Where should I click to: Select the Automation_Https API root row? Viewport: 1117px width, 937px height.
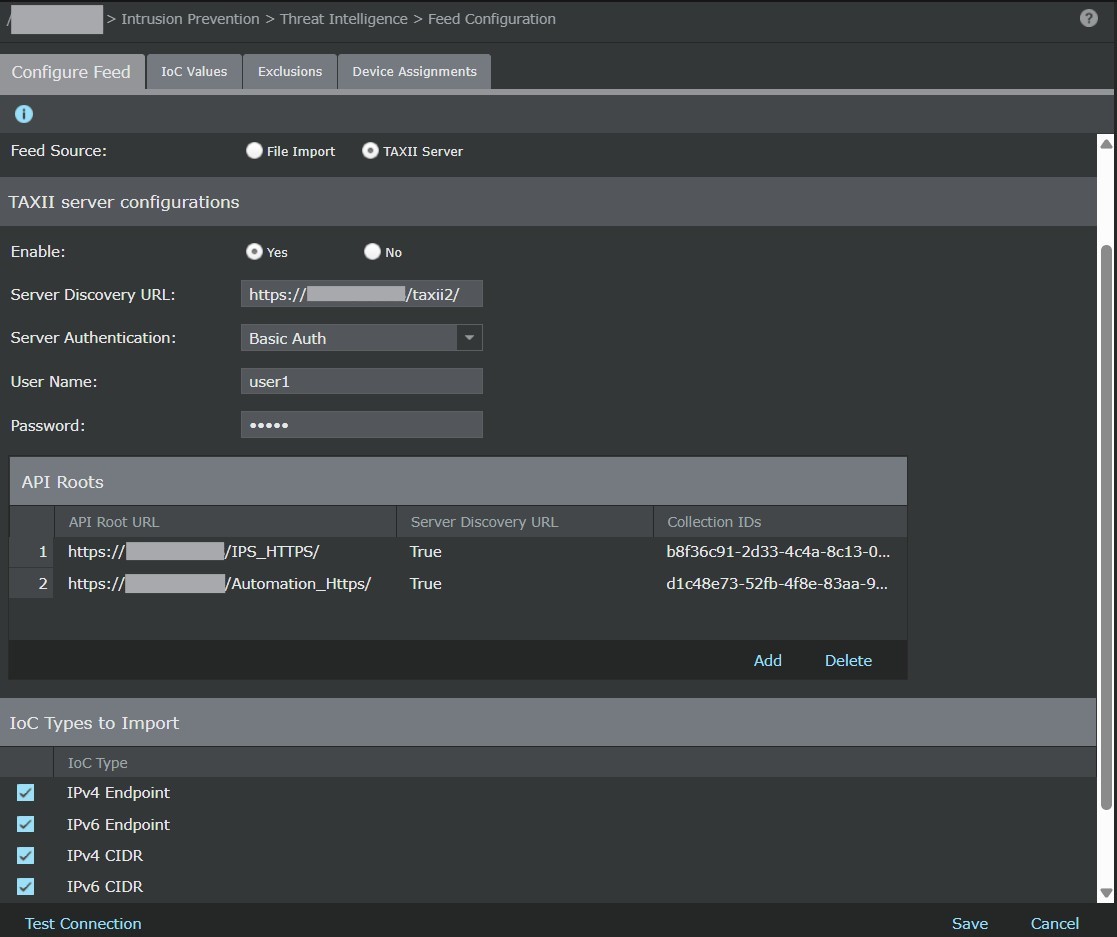click(x=458, y=584)
